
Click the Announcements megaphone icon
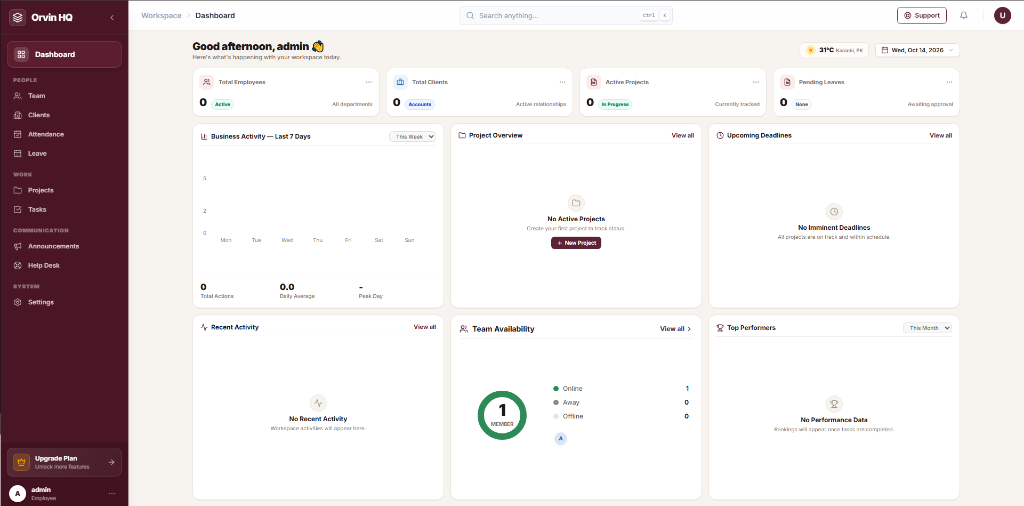(x=18, y=246)
